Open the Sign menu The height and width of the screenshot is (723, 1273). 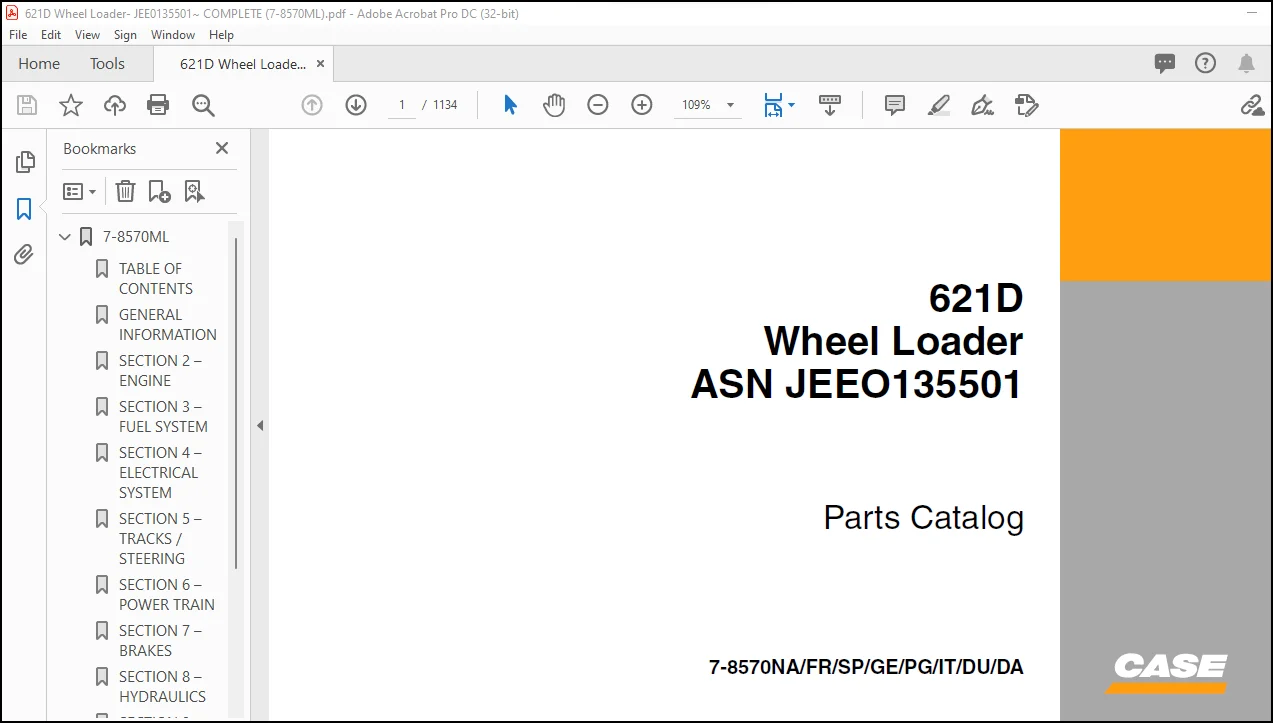(125, 34)
